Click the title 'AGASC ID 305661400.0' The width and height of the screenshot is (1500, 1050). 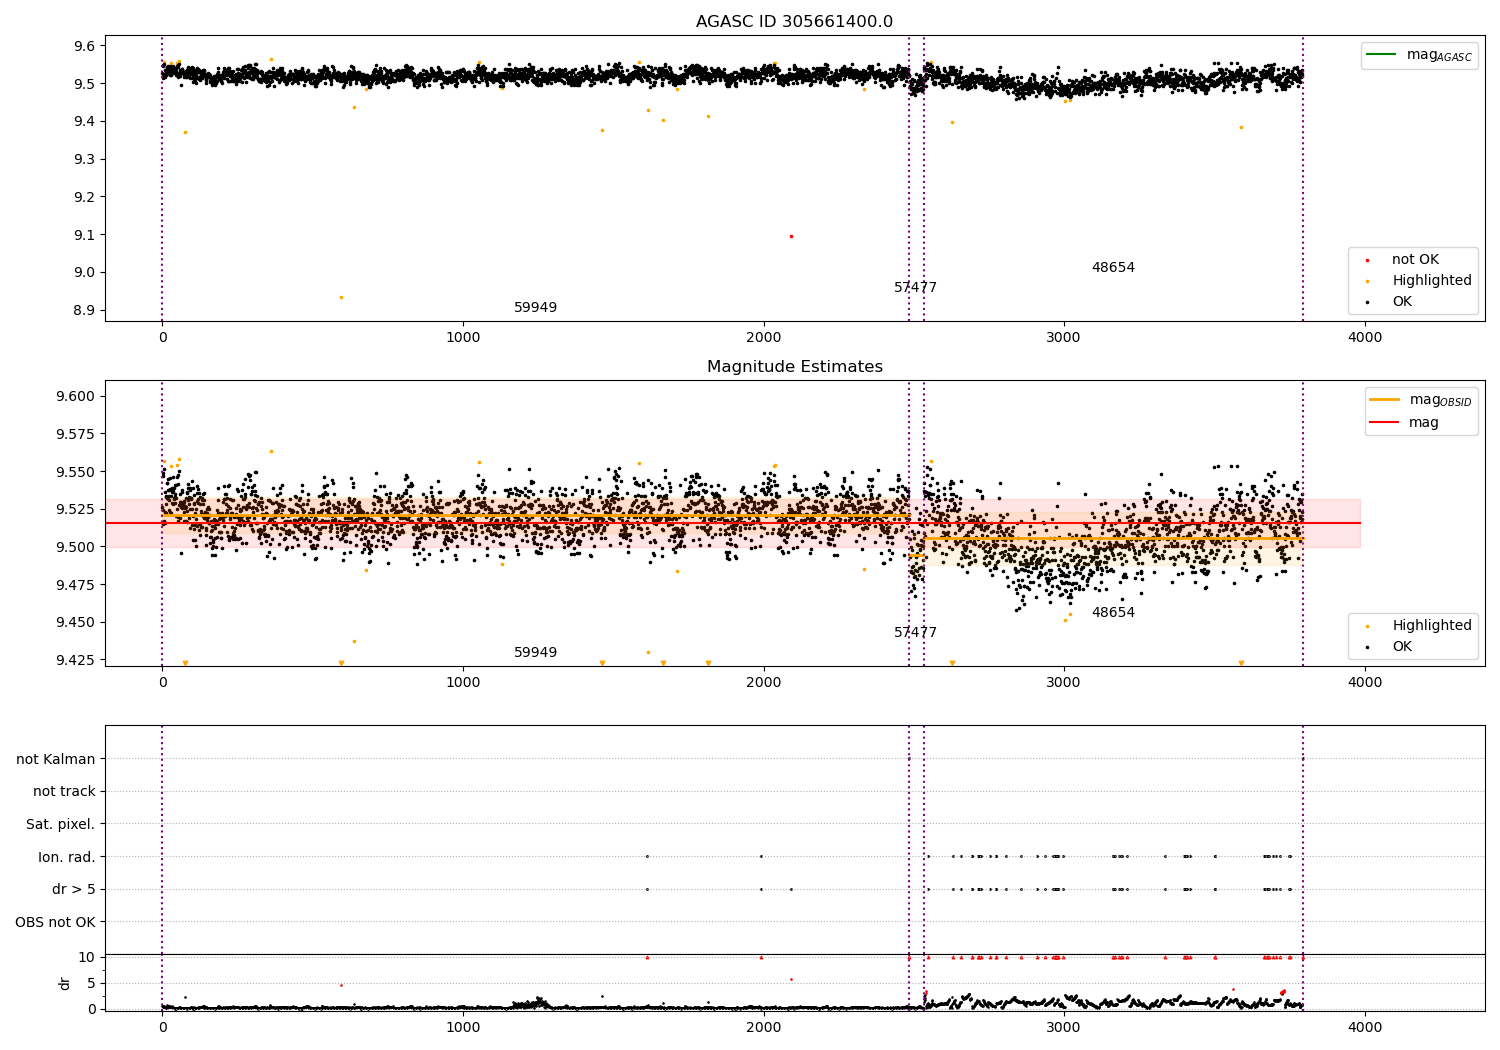coord(794,22)
